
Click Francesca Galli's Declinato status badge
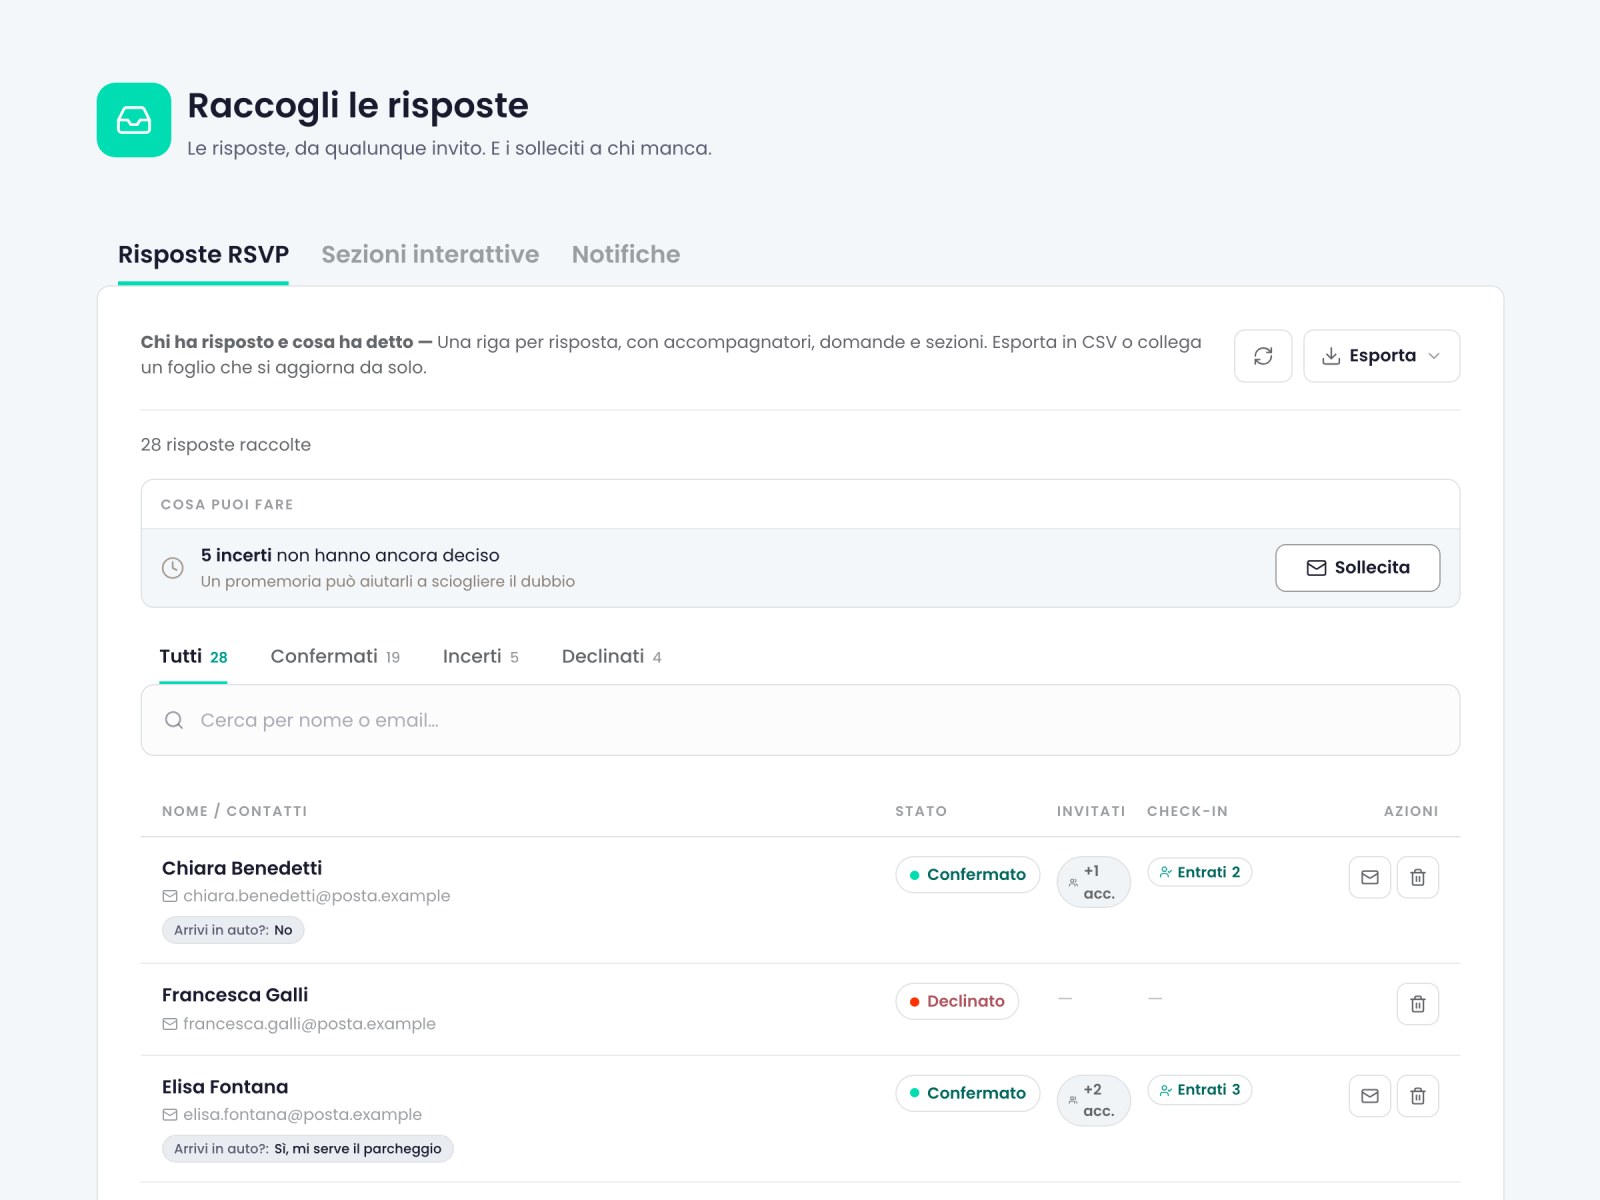click(x=957, y=1001)
